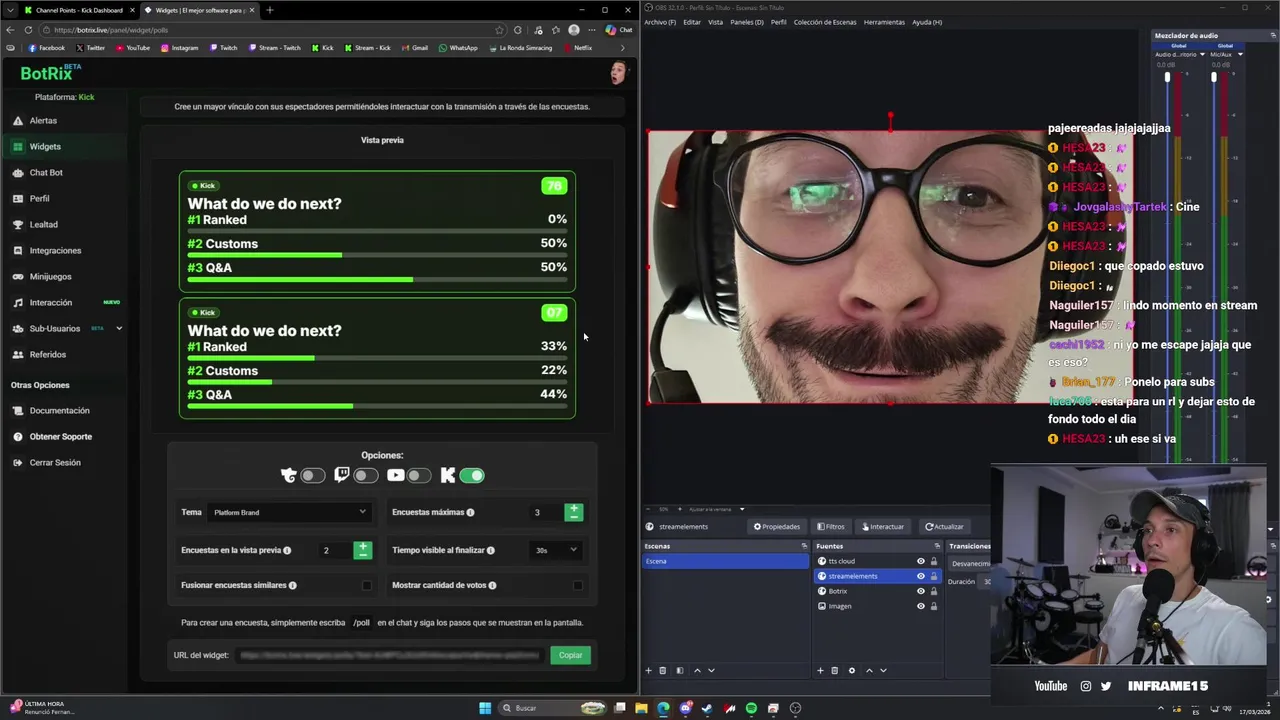Click the URL del widget field

point(390,655)
